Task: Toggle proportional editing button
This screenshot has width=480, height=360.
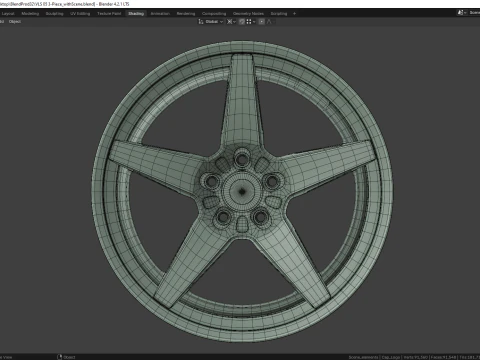Action: coord(262,22)
